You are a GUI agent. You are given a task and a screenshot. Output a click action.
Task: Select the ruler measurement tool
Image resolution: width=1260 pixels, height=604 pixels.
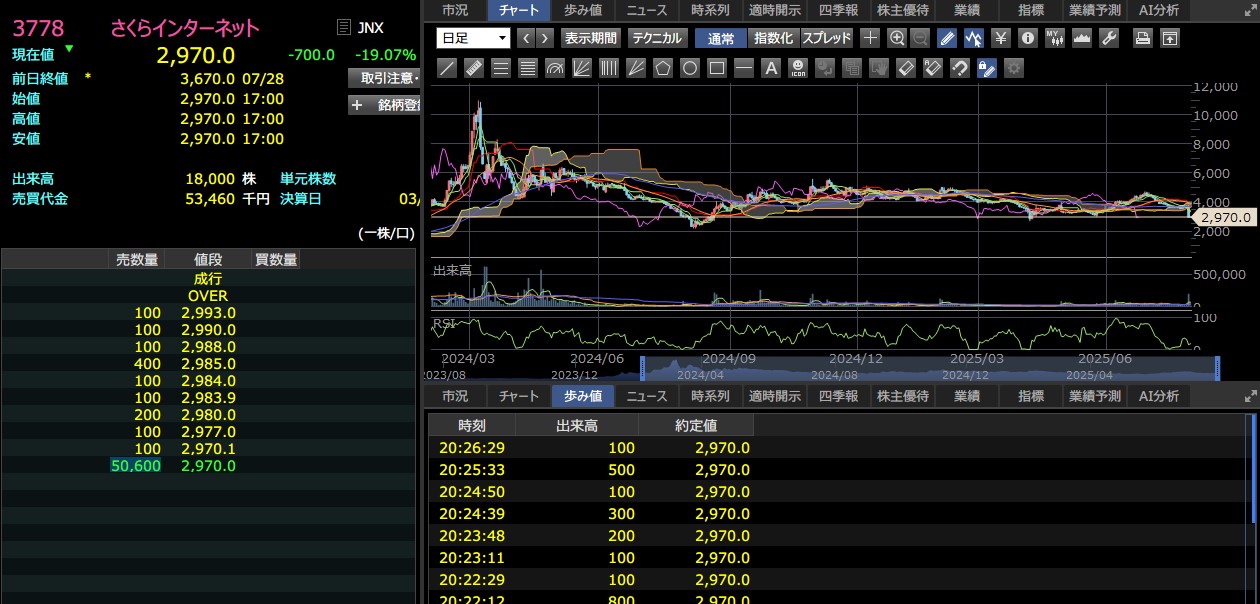(474, 68)
